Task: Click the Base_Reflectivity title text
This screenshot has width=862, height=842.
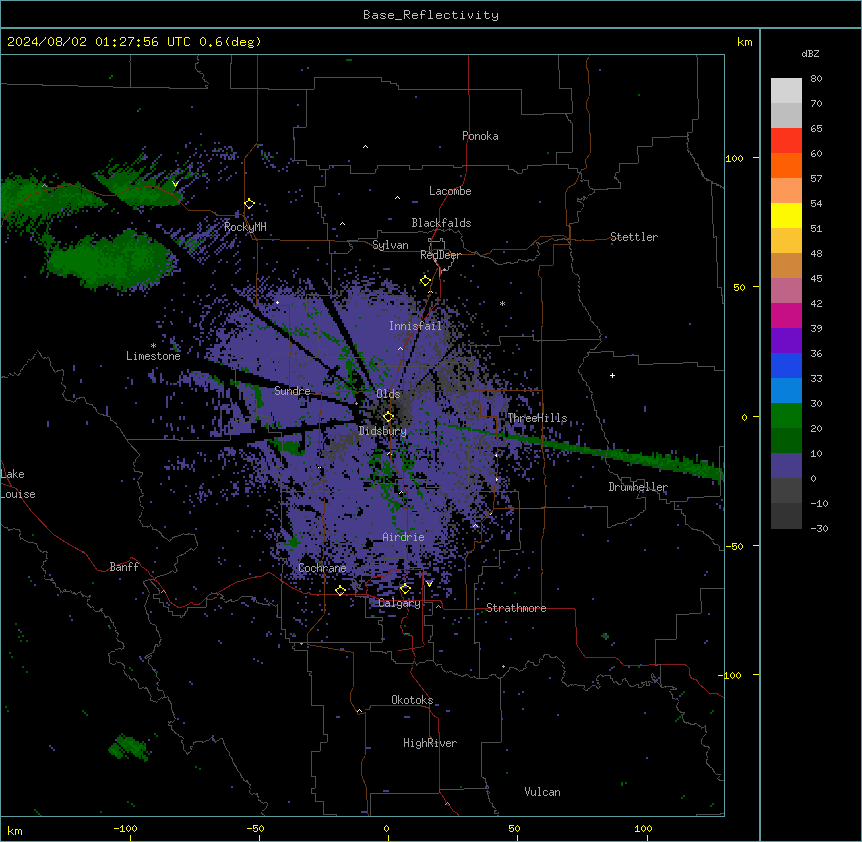Action: coord(431,15)
